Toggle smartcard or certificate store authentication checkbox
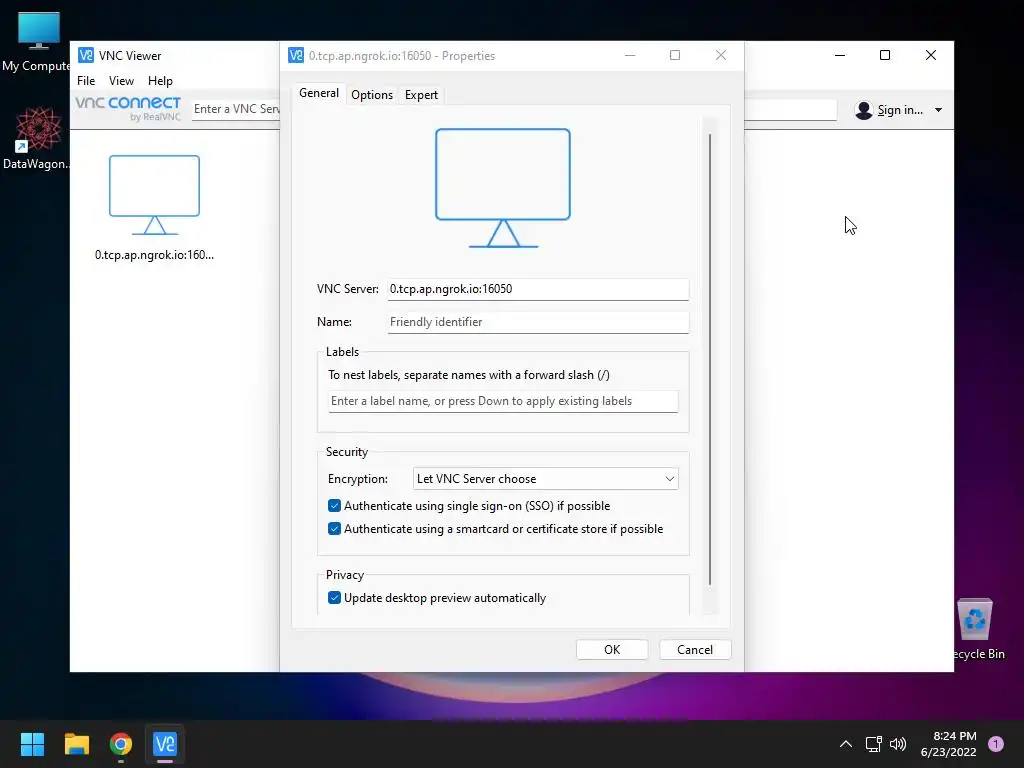The image size is (1024, 768). coord(334,528)
